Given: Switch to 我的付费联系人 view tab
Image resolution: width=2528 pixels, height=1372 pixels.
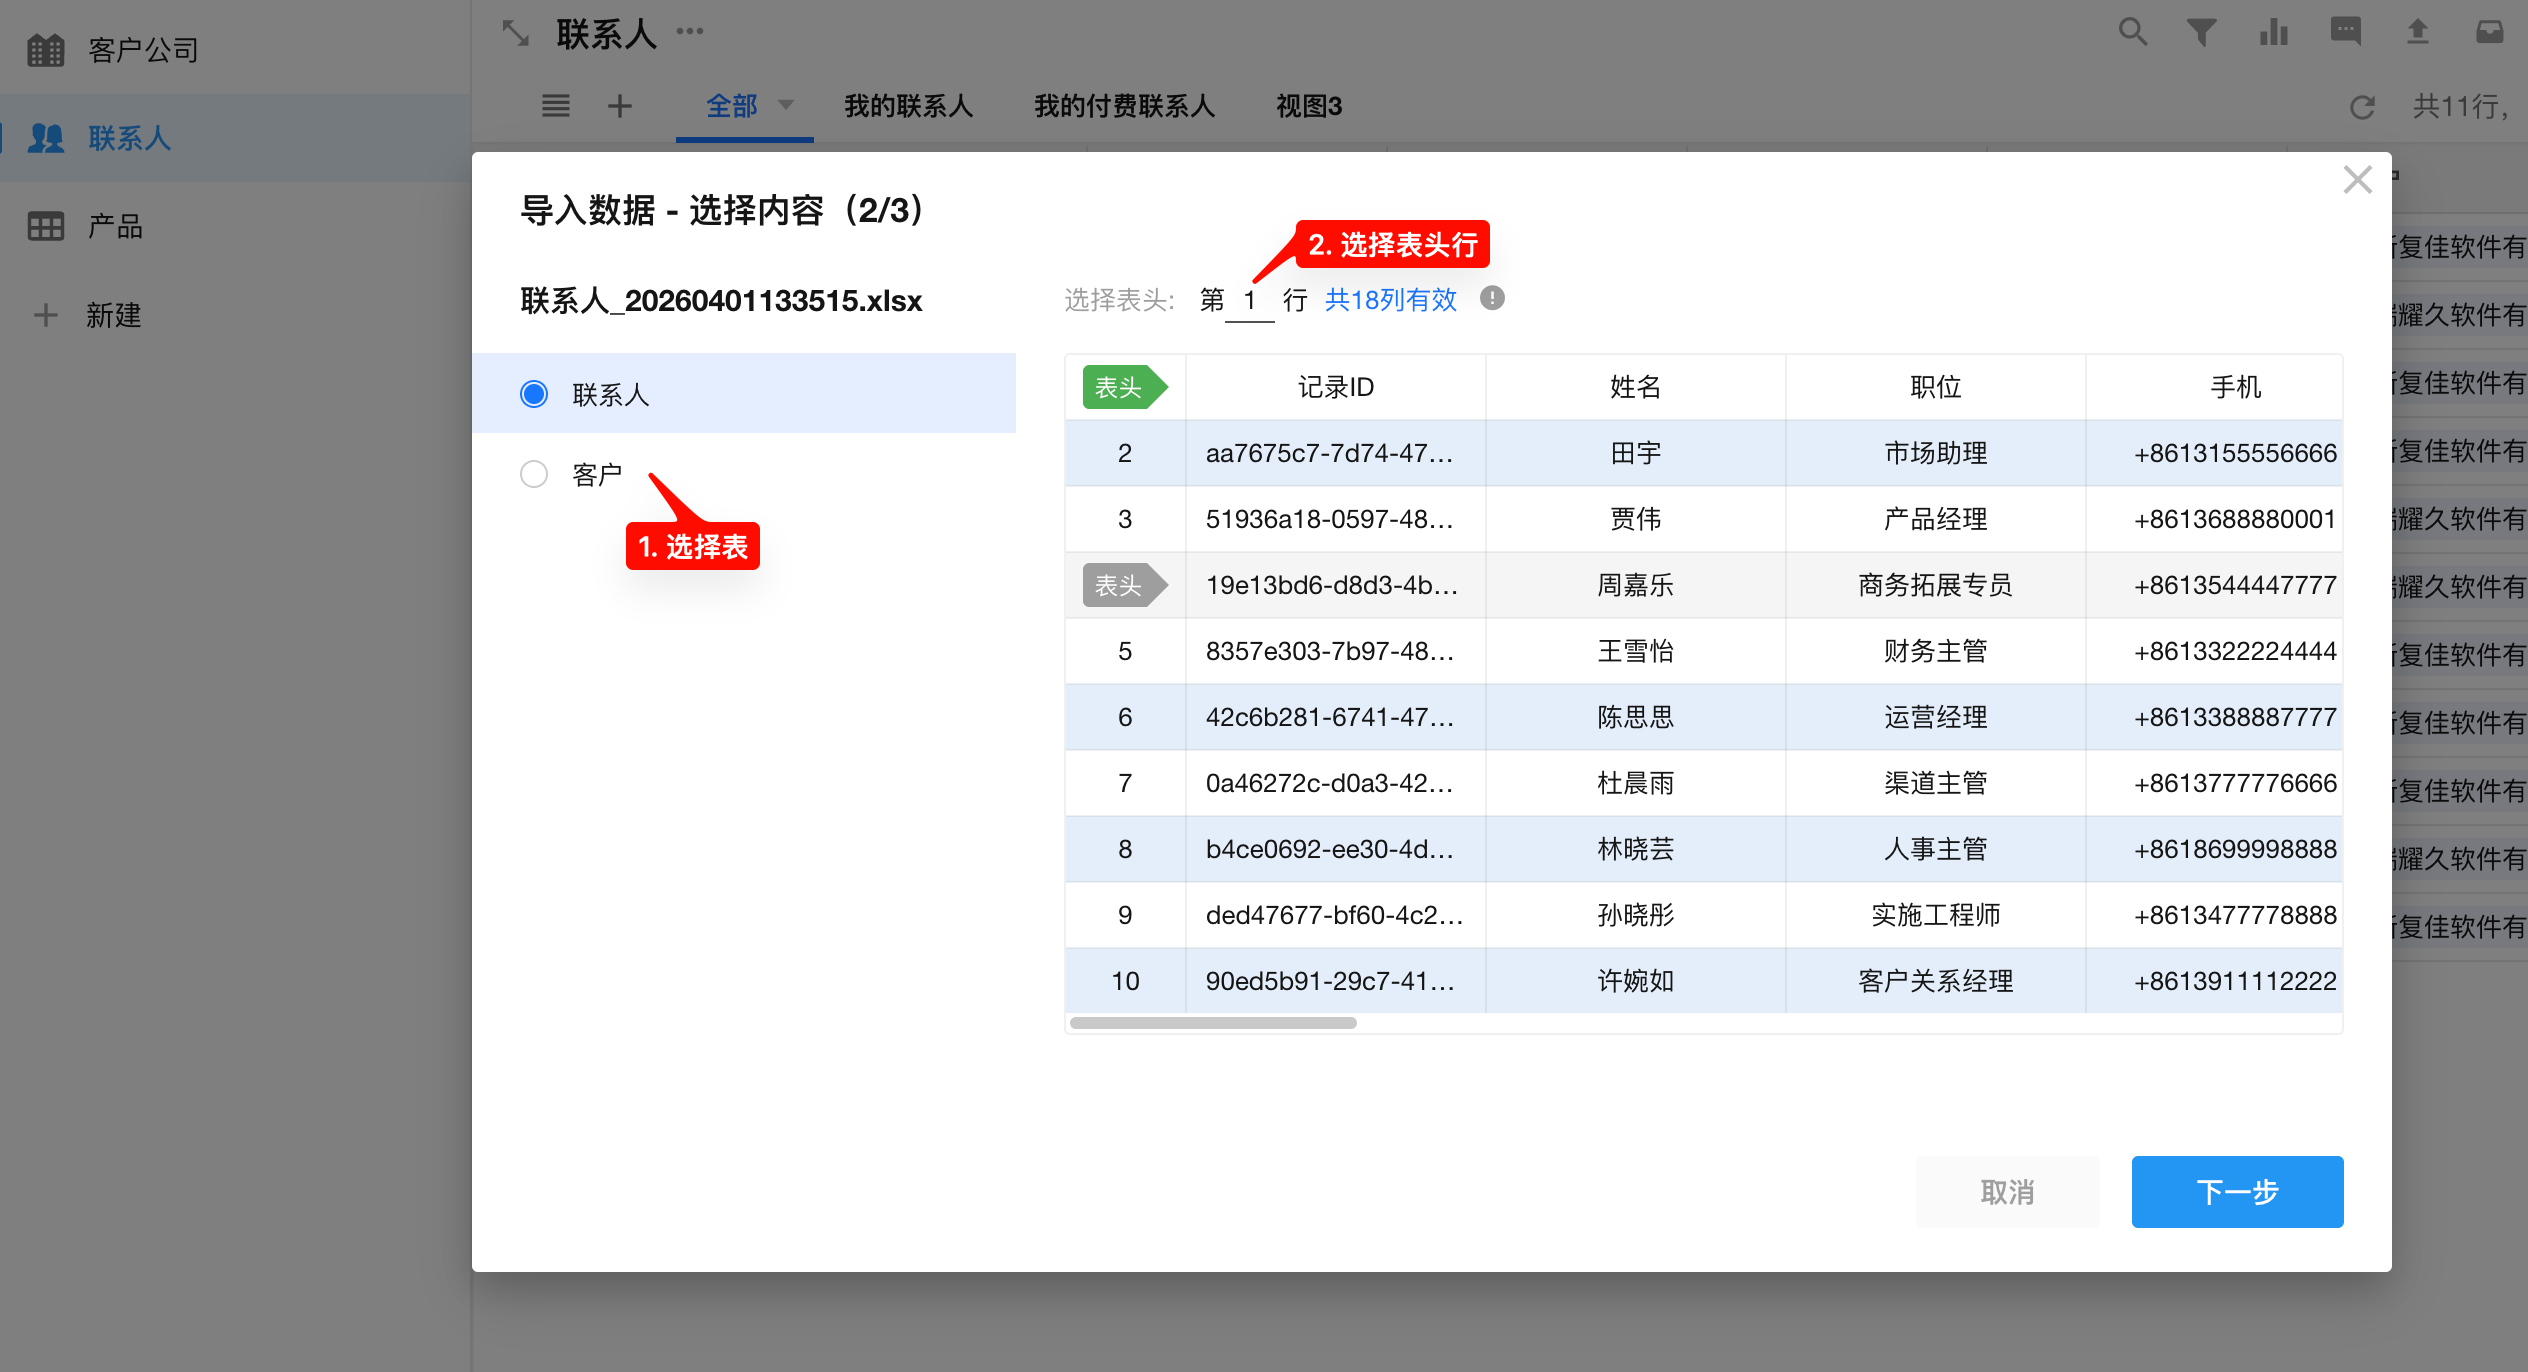Looking at the screenshot, I should [x=1124, y=106].
